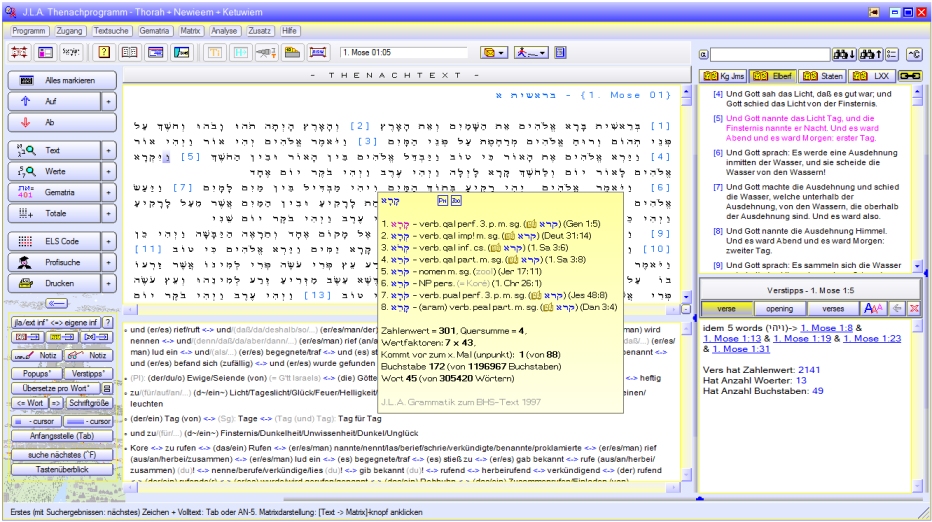The width and height of the screenshot is (932, 522).
Task: Click down arrow of translation panel scrollbar
Action: tap(917, 266)
